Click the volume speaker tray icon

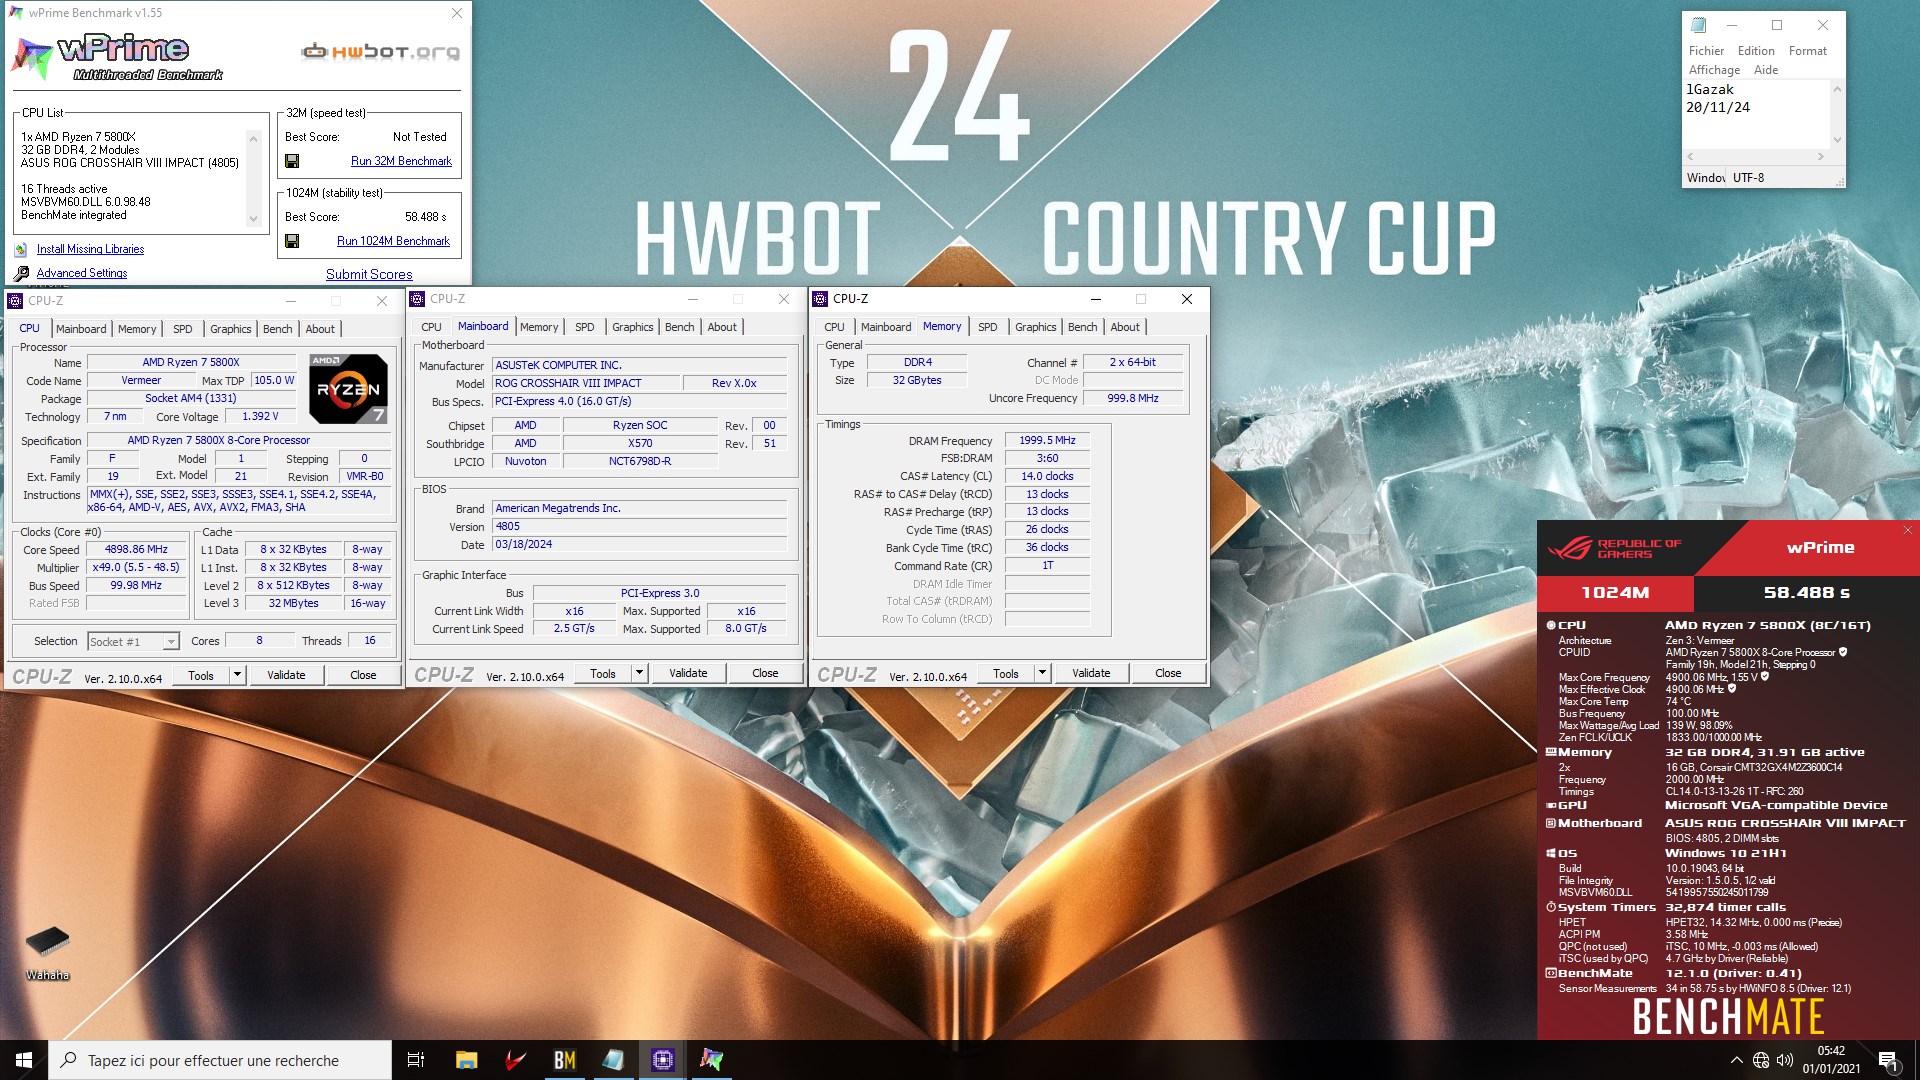(x=1785, y=1060)
